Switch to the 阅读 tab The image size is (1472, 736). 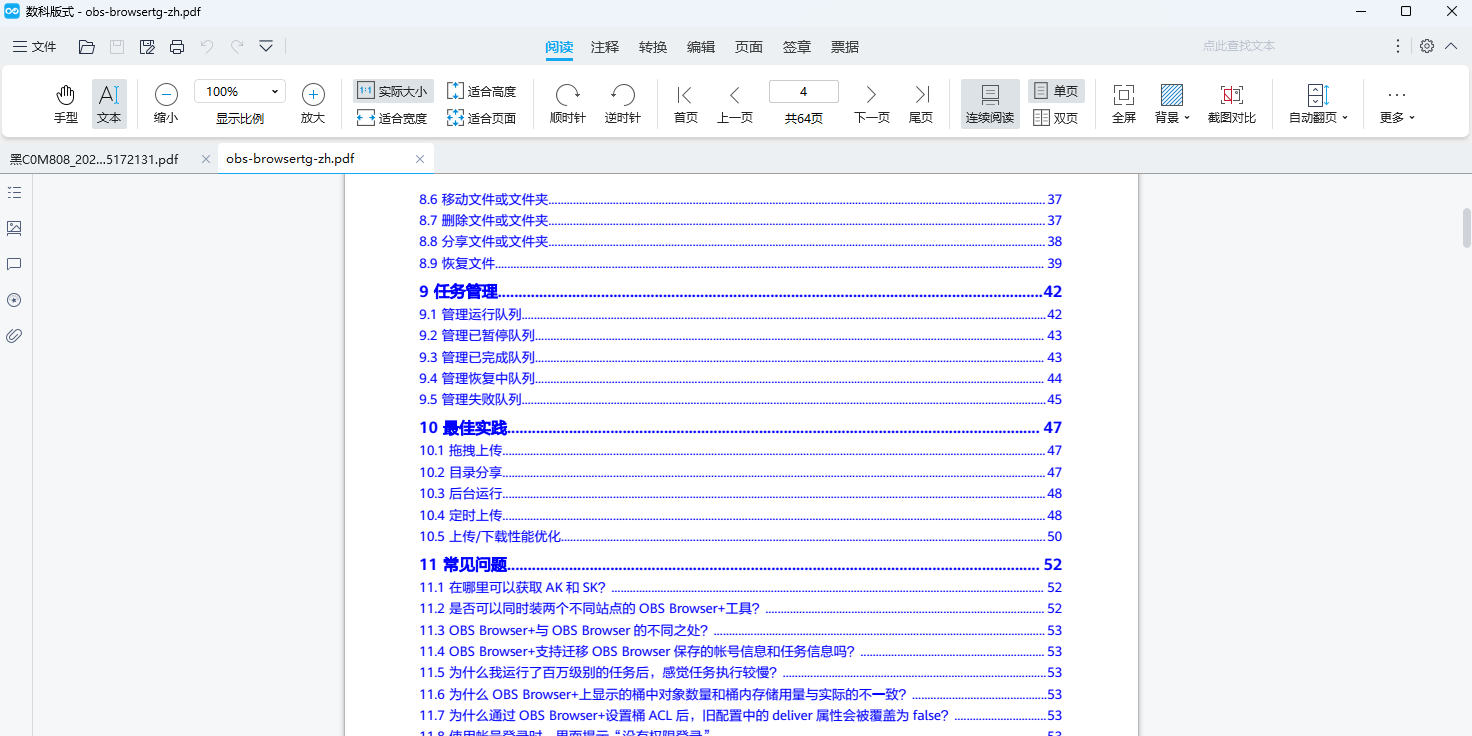(x=559, y=47)
